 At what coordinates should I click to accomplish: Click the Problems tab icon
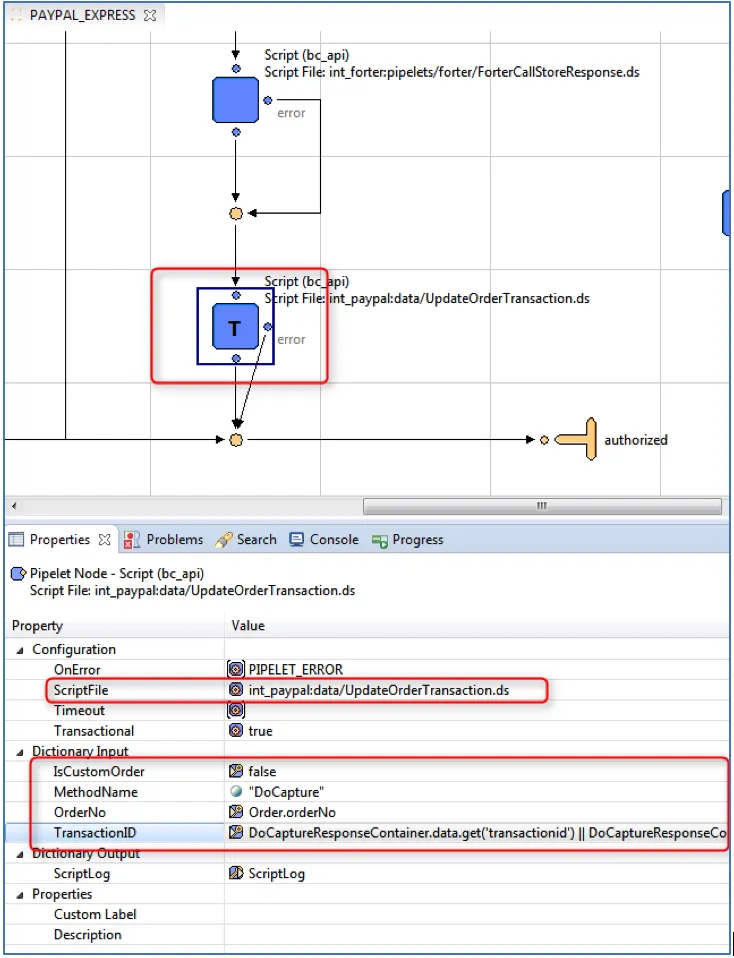coord(131,539)
